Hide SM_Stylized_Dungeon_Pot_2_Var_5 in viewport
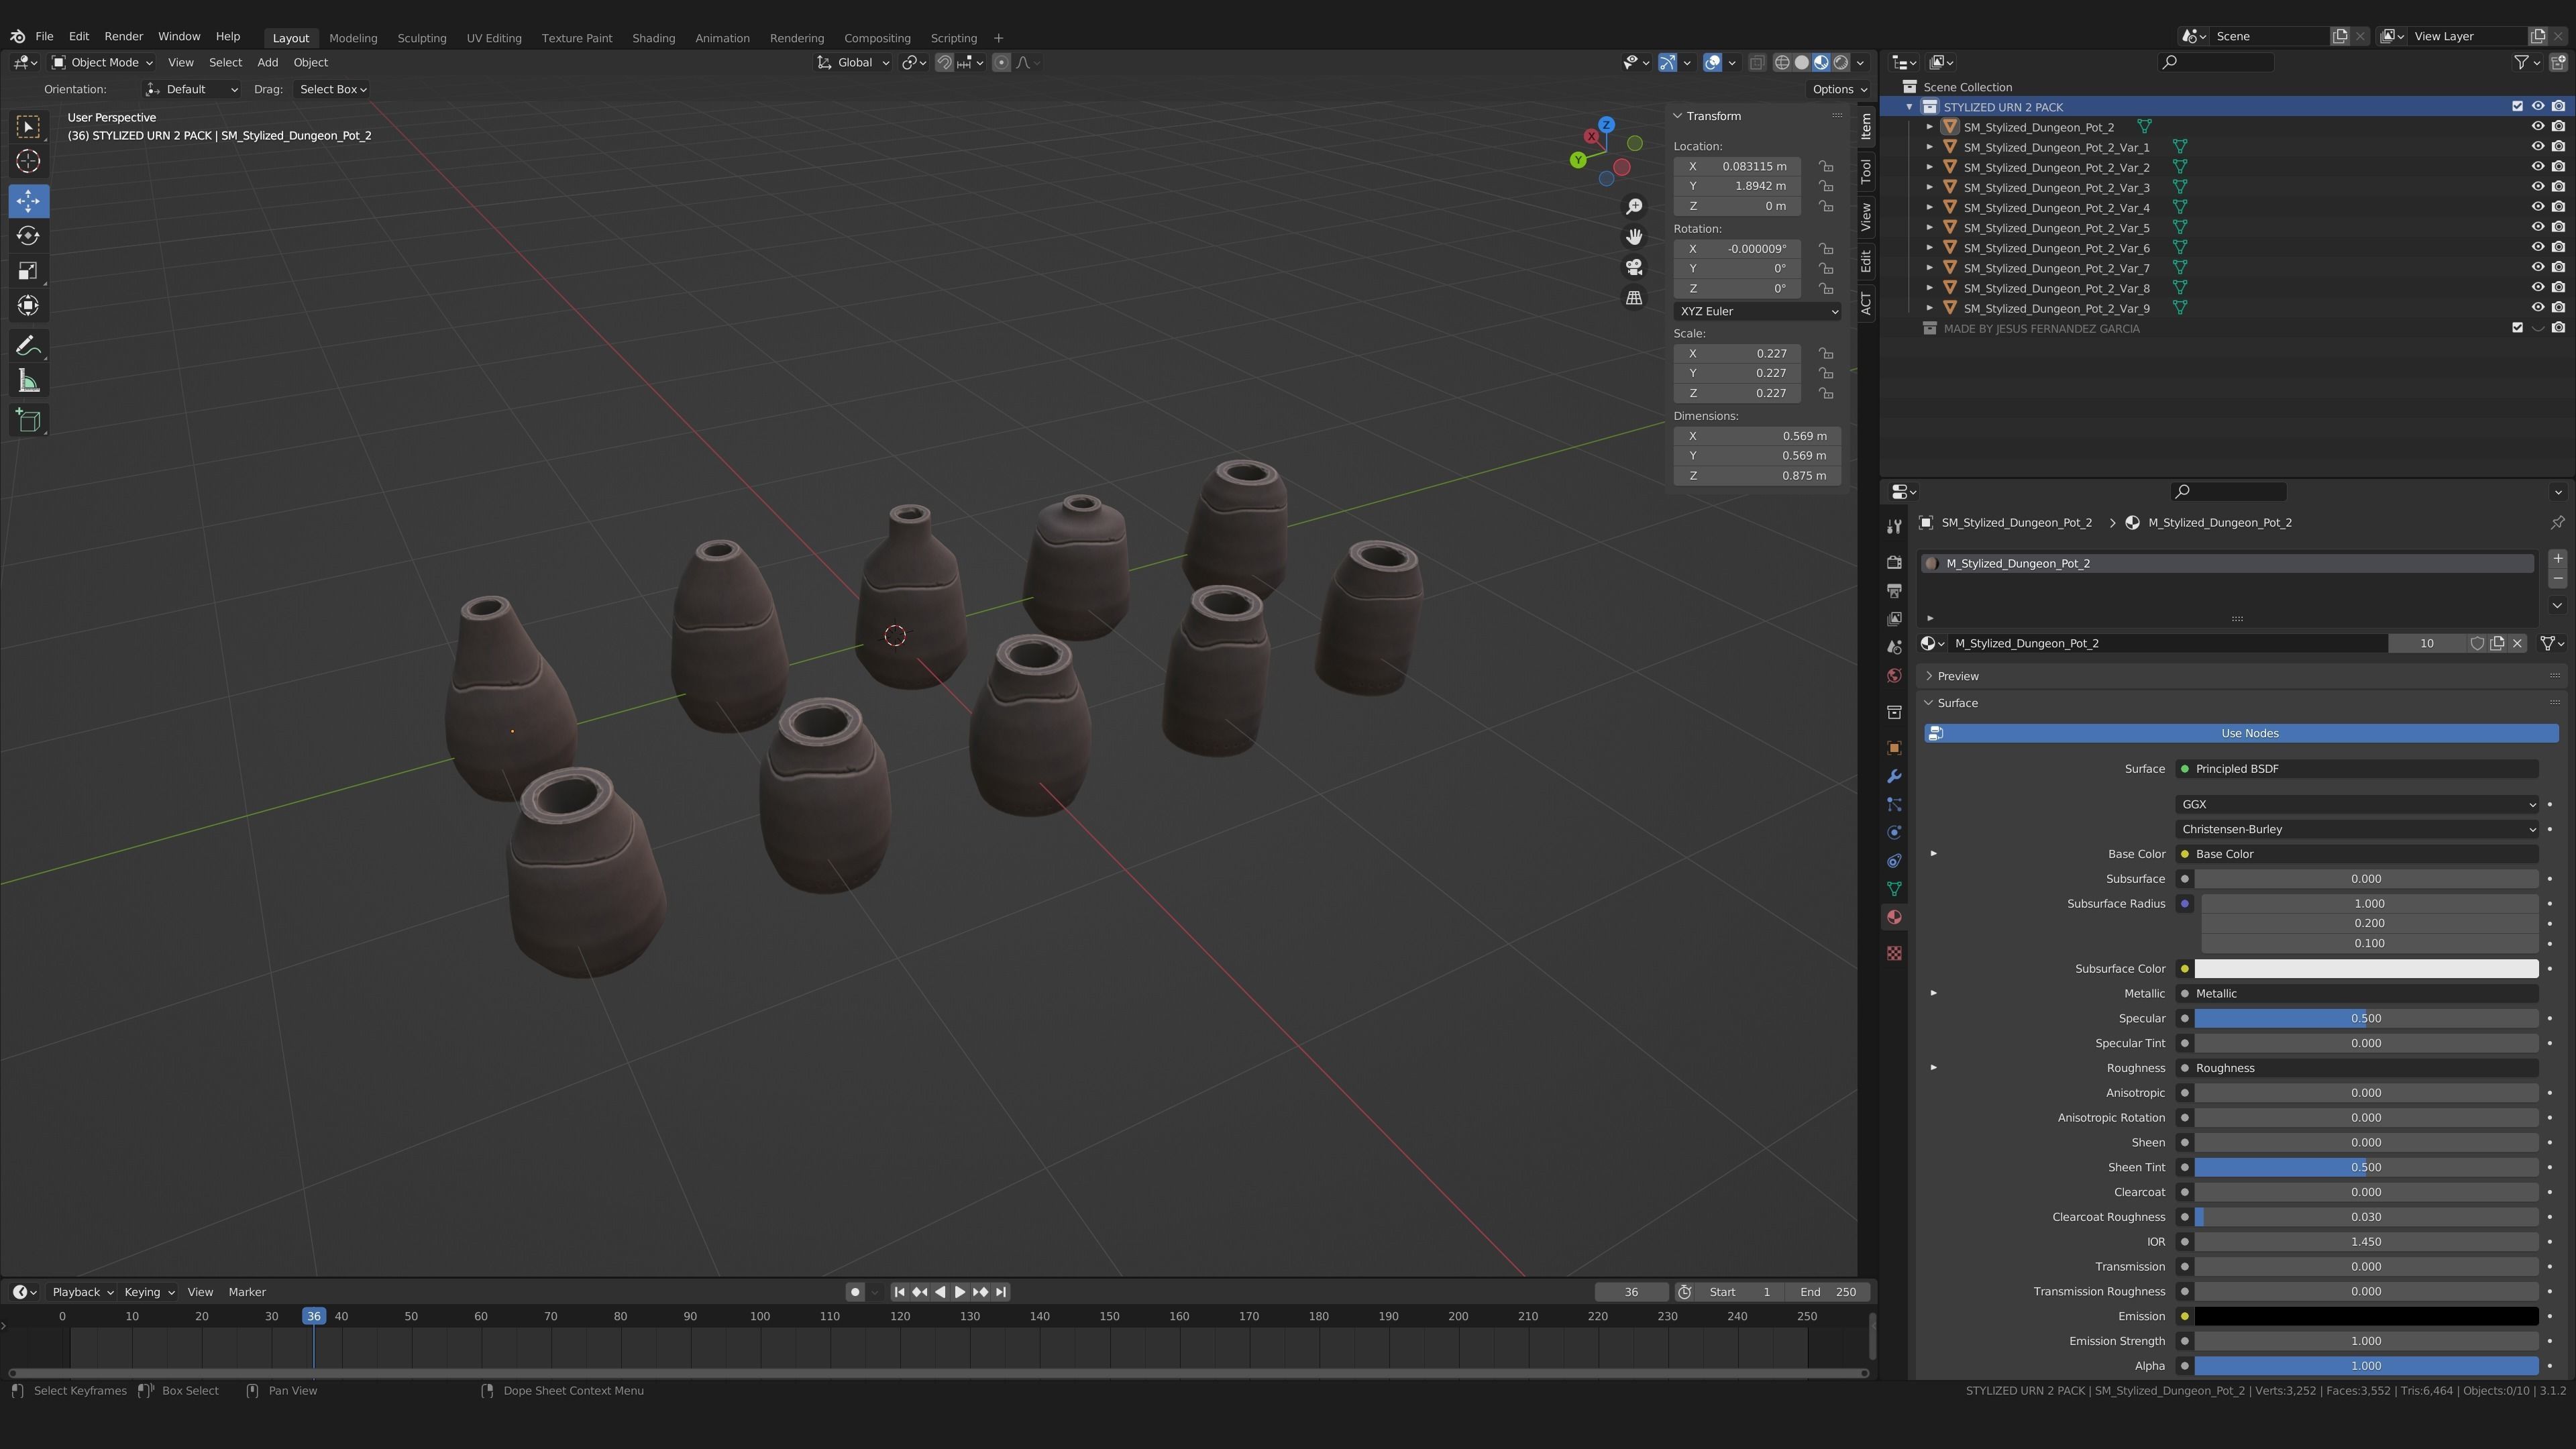 [2537, 227]
